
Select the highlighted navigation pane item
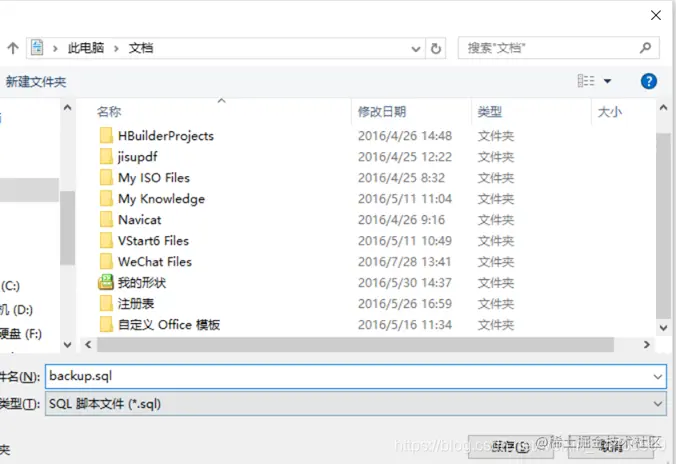click(x=29, y=190)
